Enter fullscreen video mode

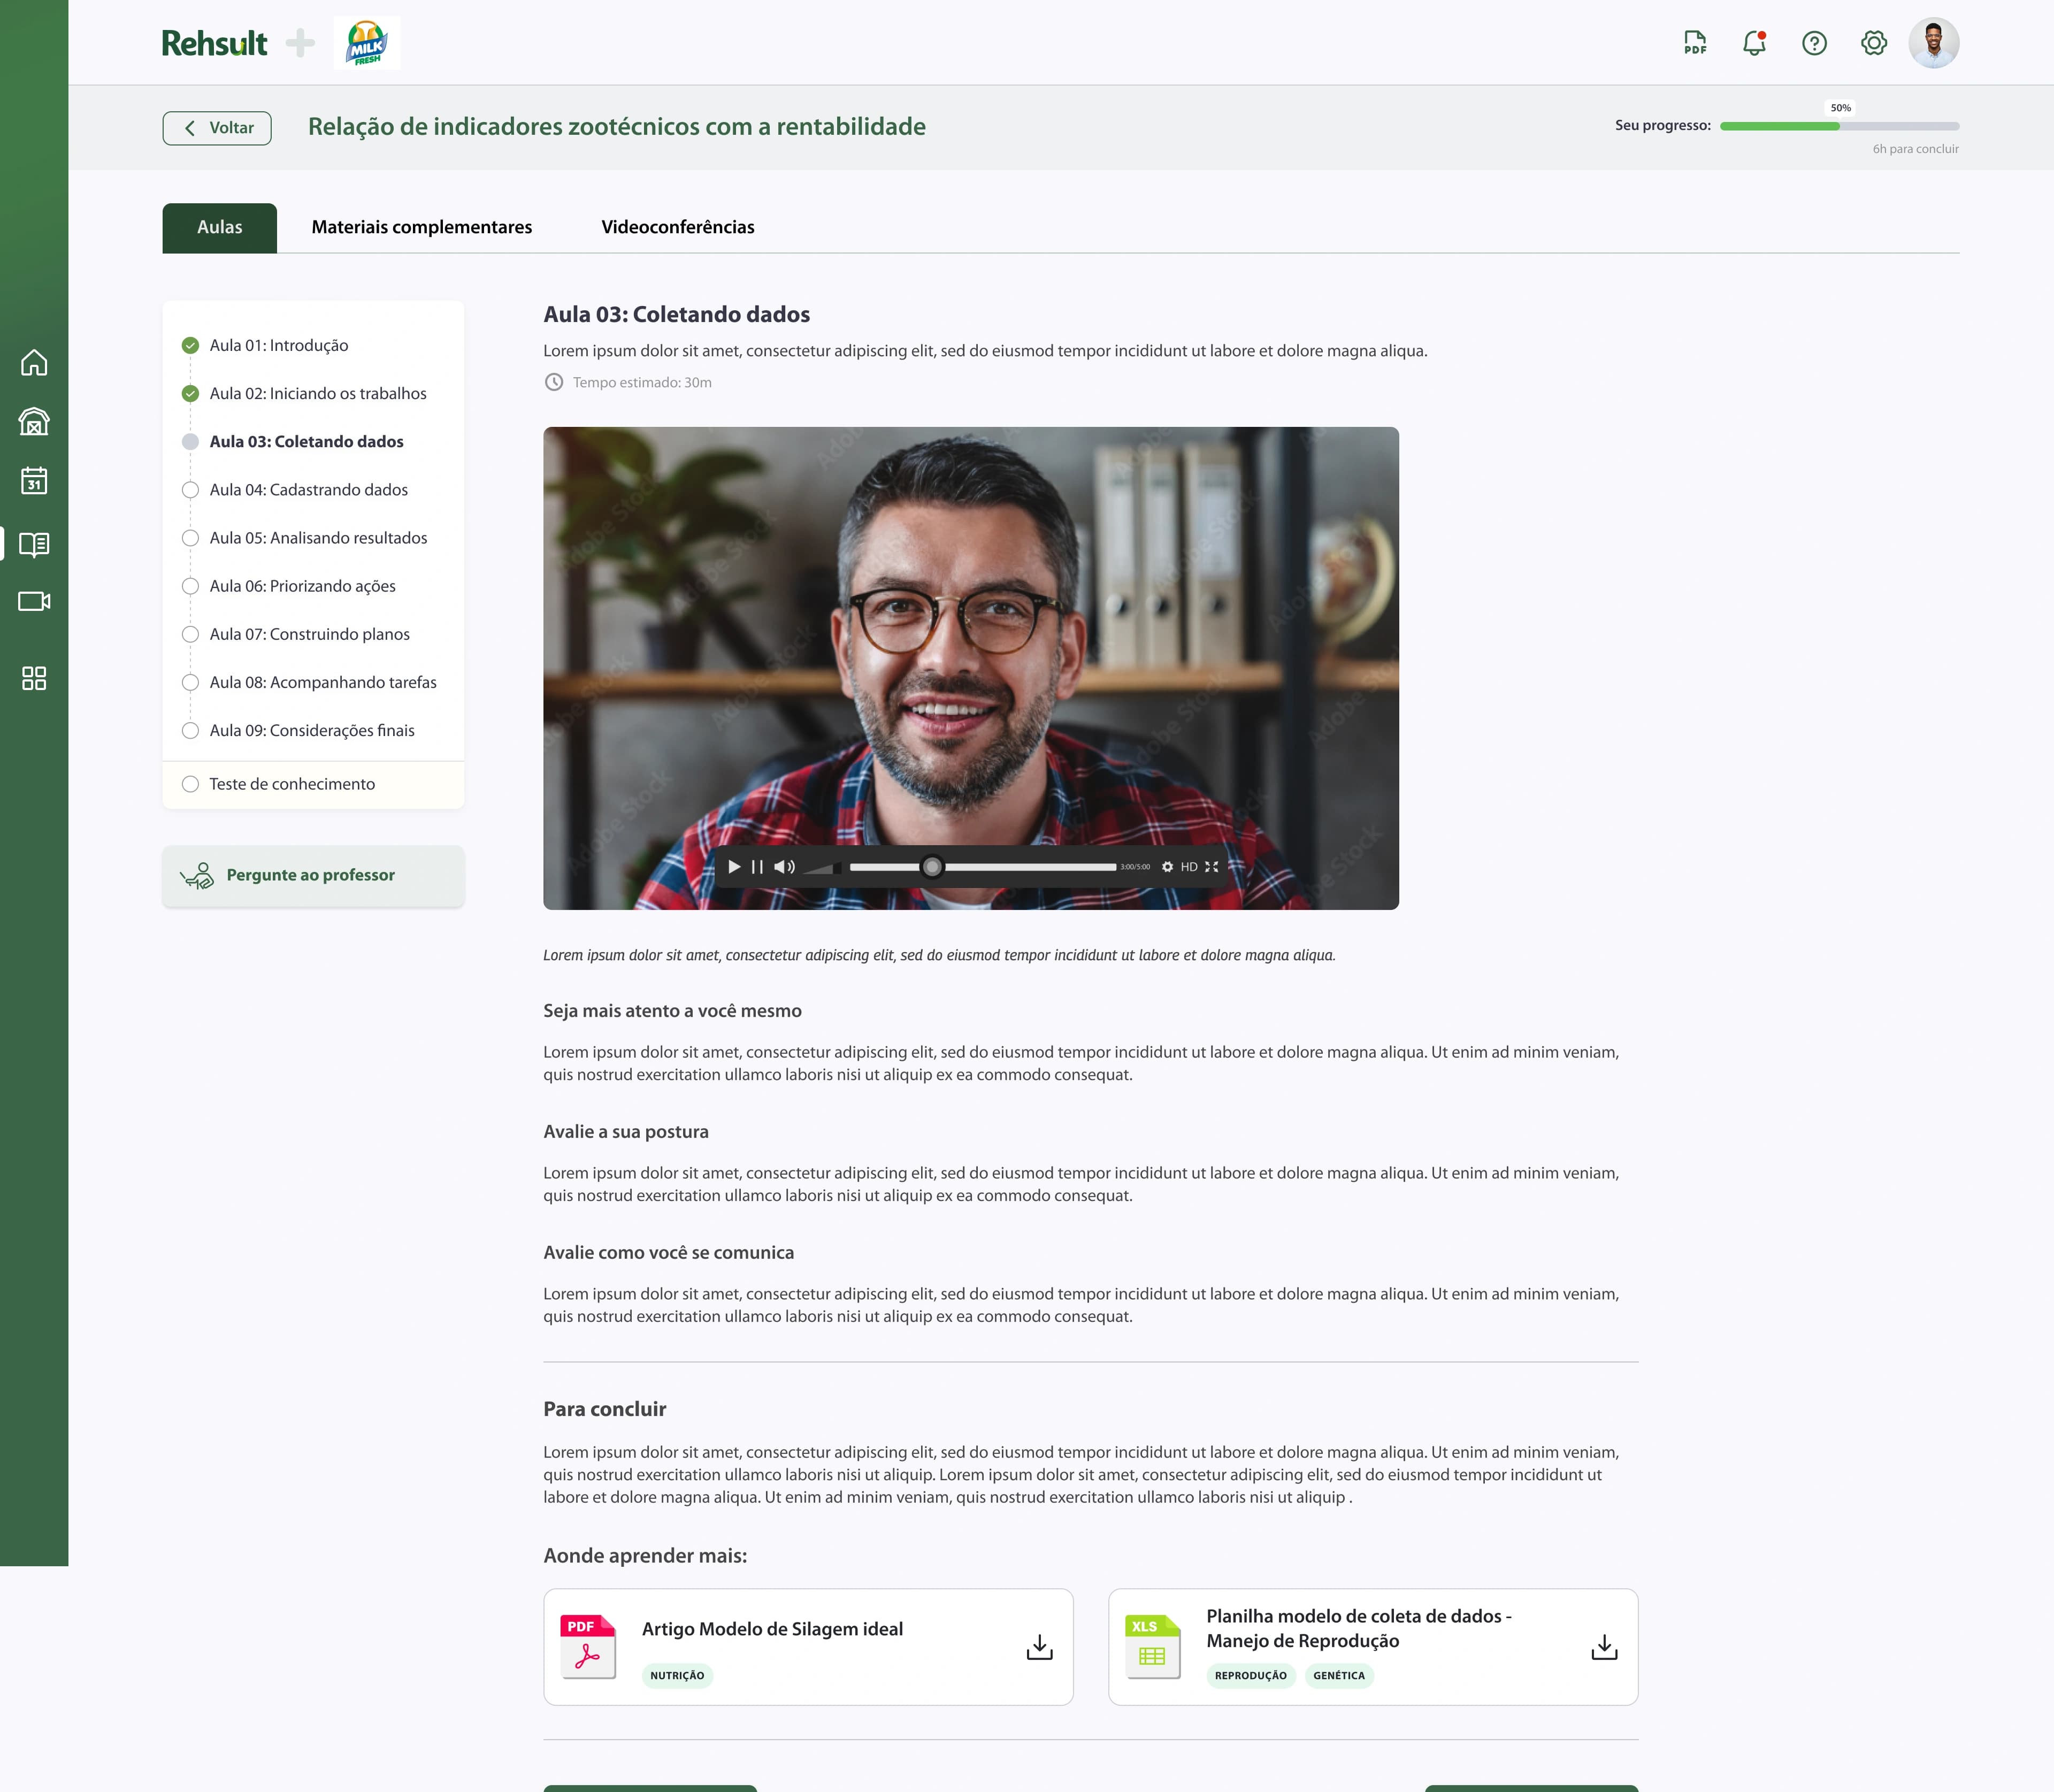(1212, 867)
